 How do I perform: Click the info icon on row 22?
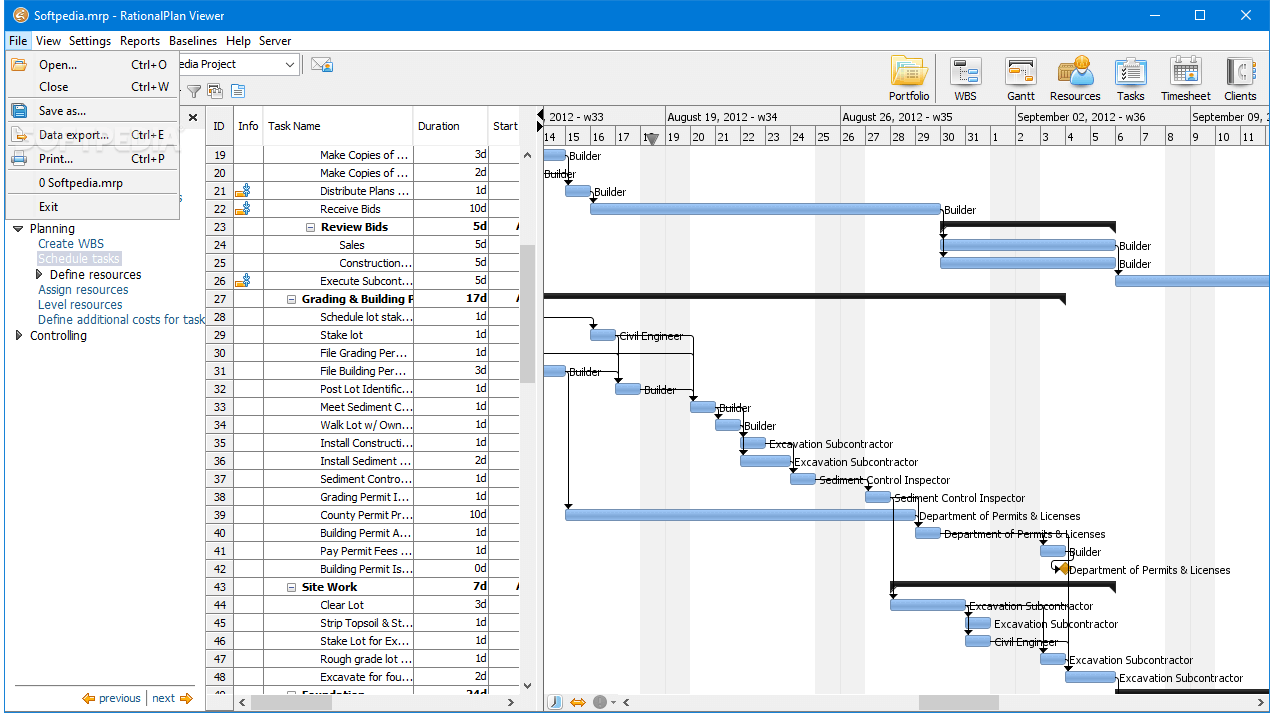tap(242, 209)
